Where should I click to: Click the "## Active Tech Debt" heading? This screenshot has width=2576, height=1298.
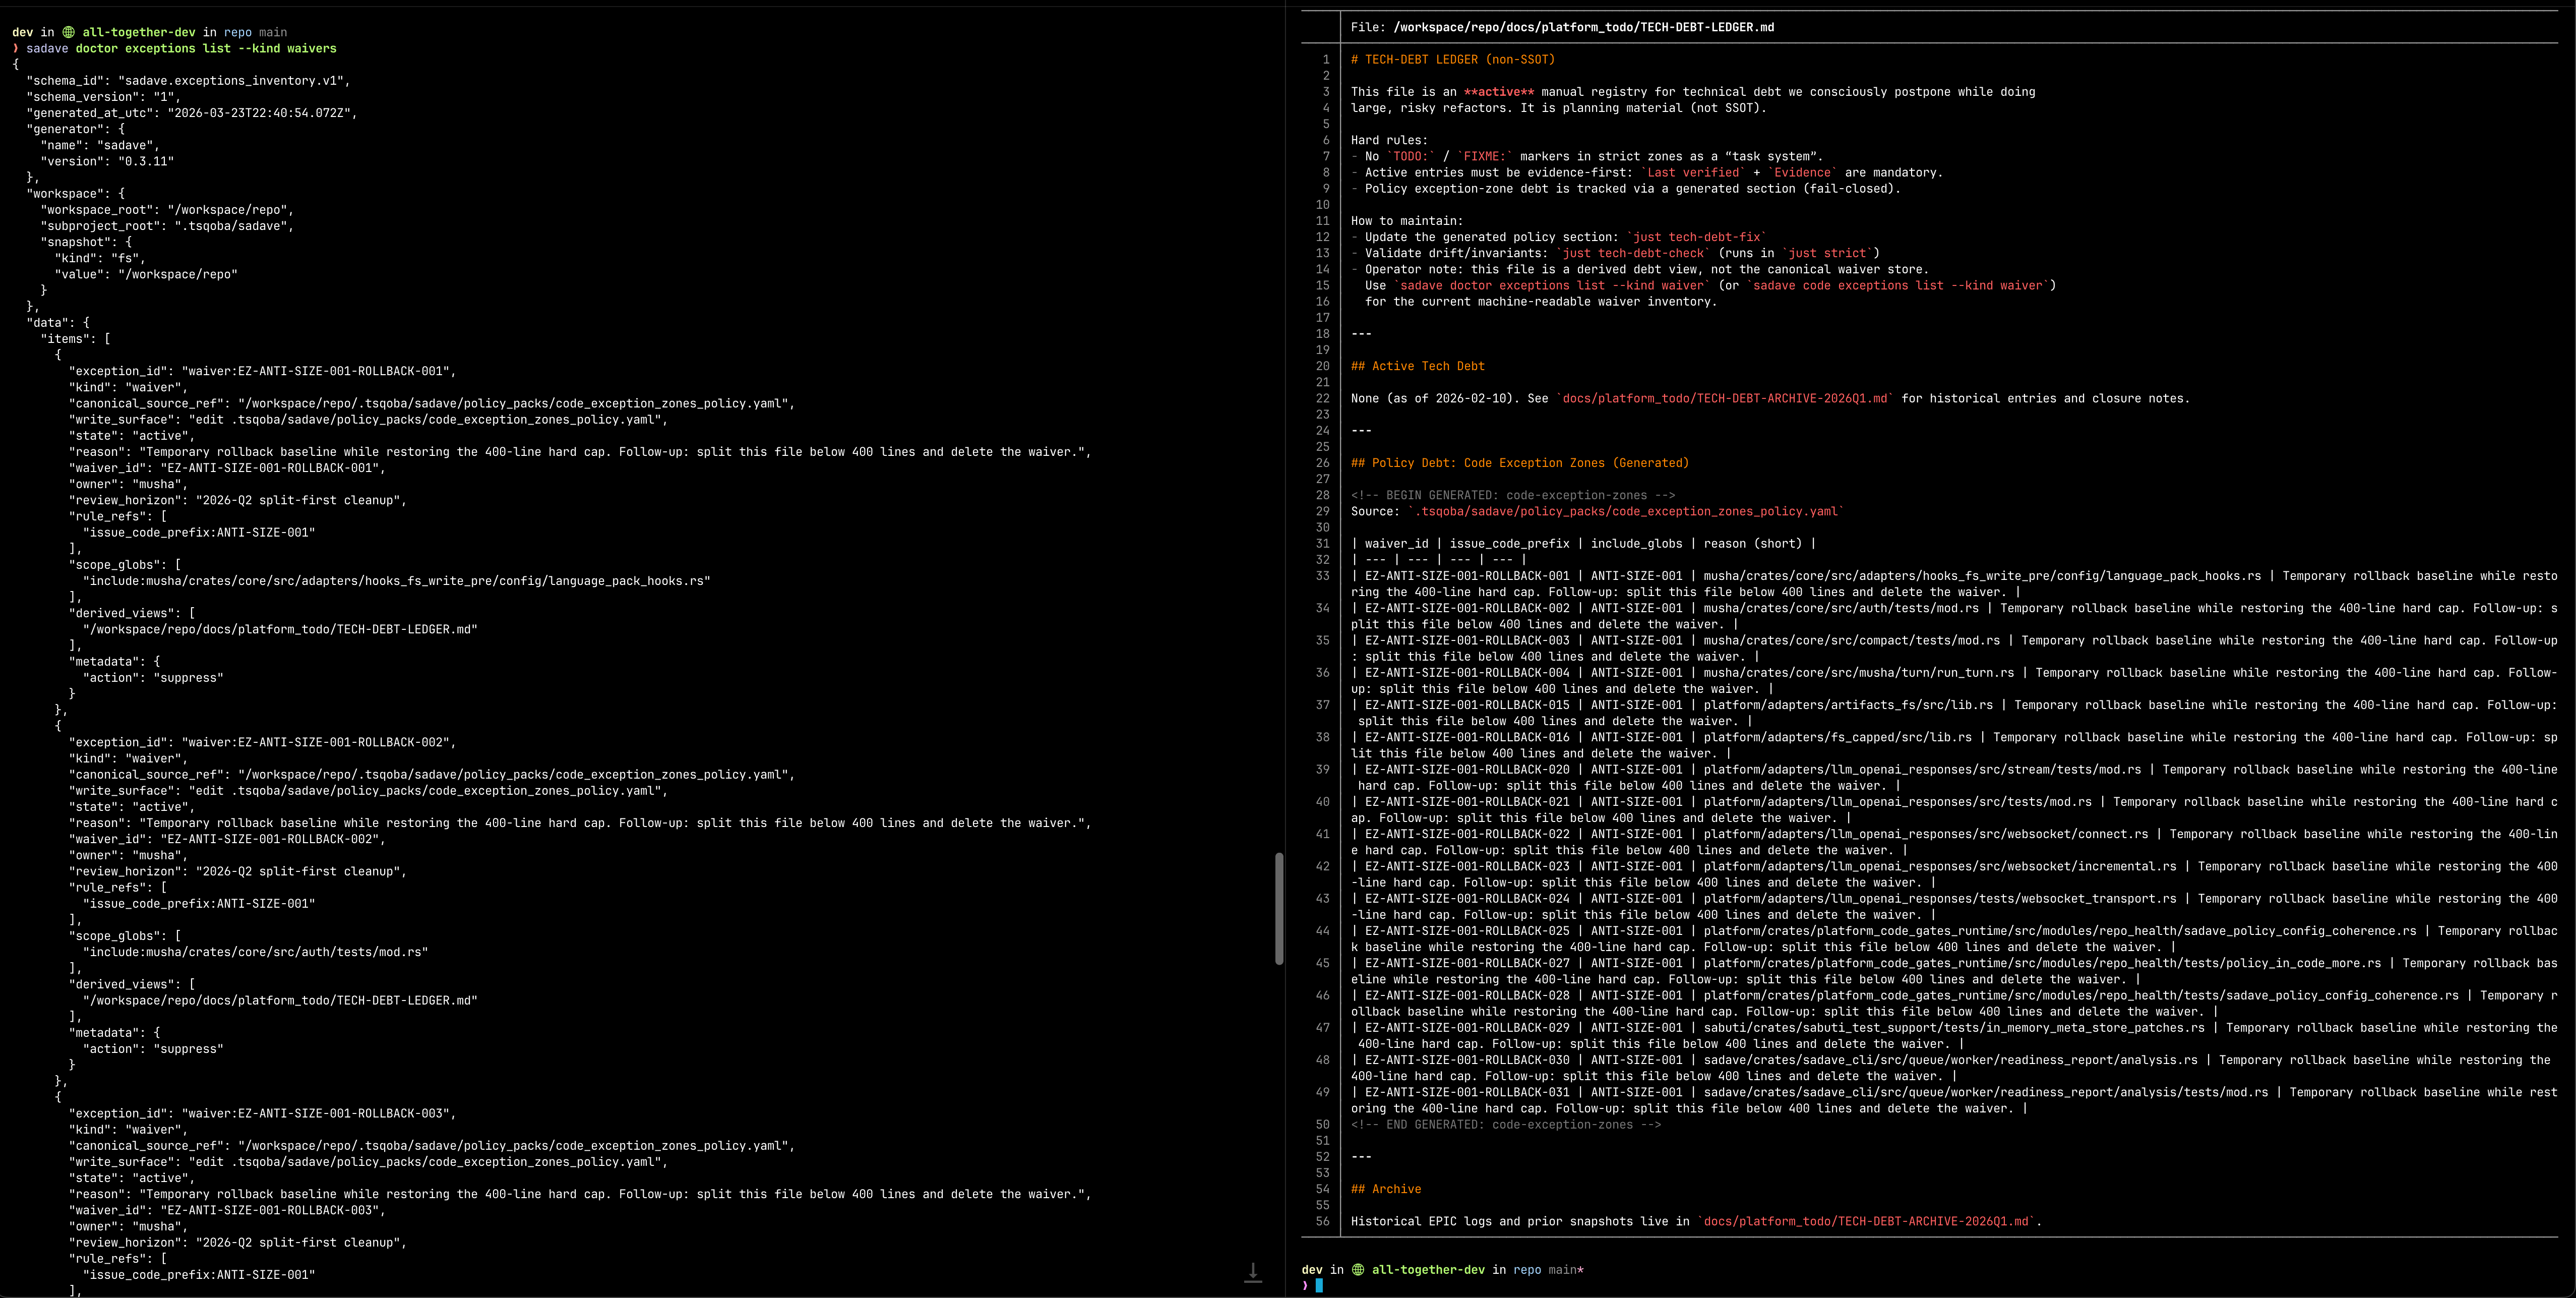[1417, 366]
